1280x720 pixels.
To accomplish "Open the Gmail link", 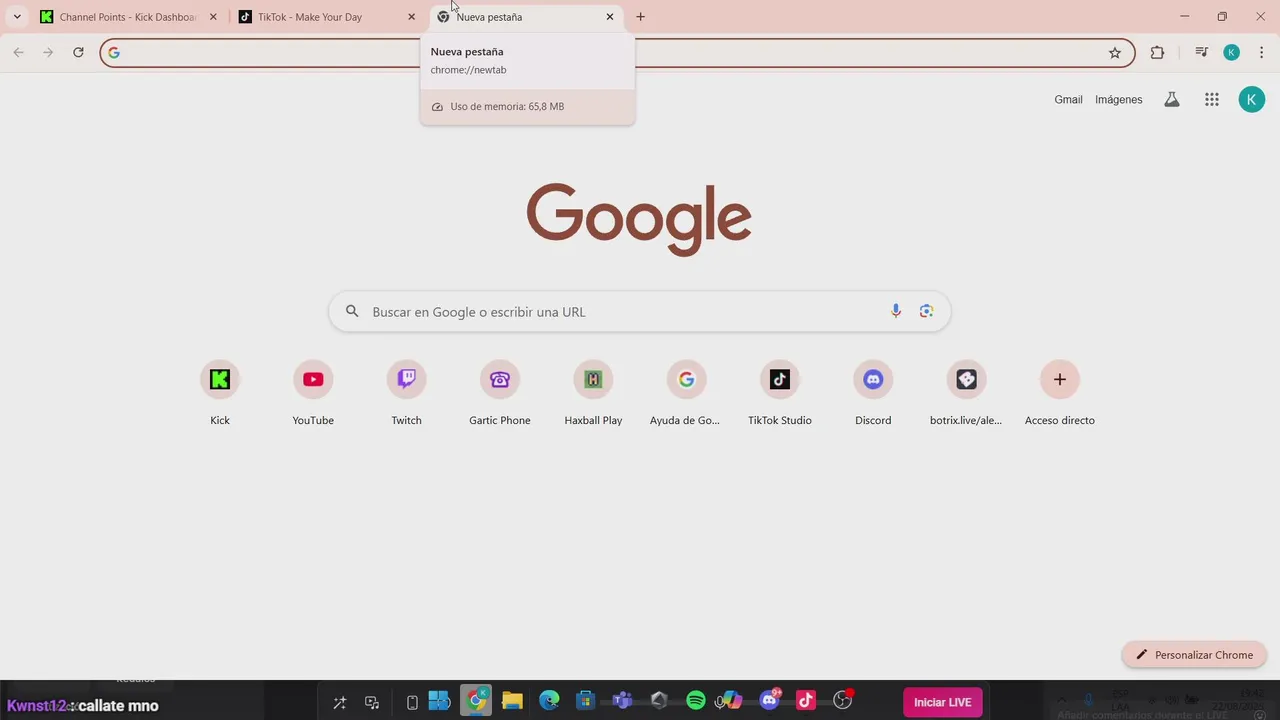I will 1068,99.
